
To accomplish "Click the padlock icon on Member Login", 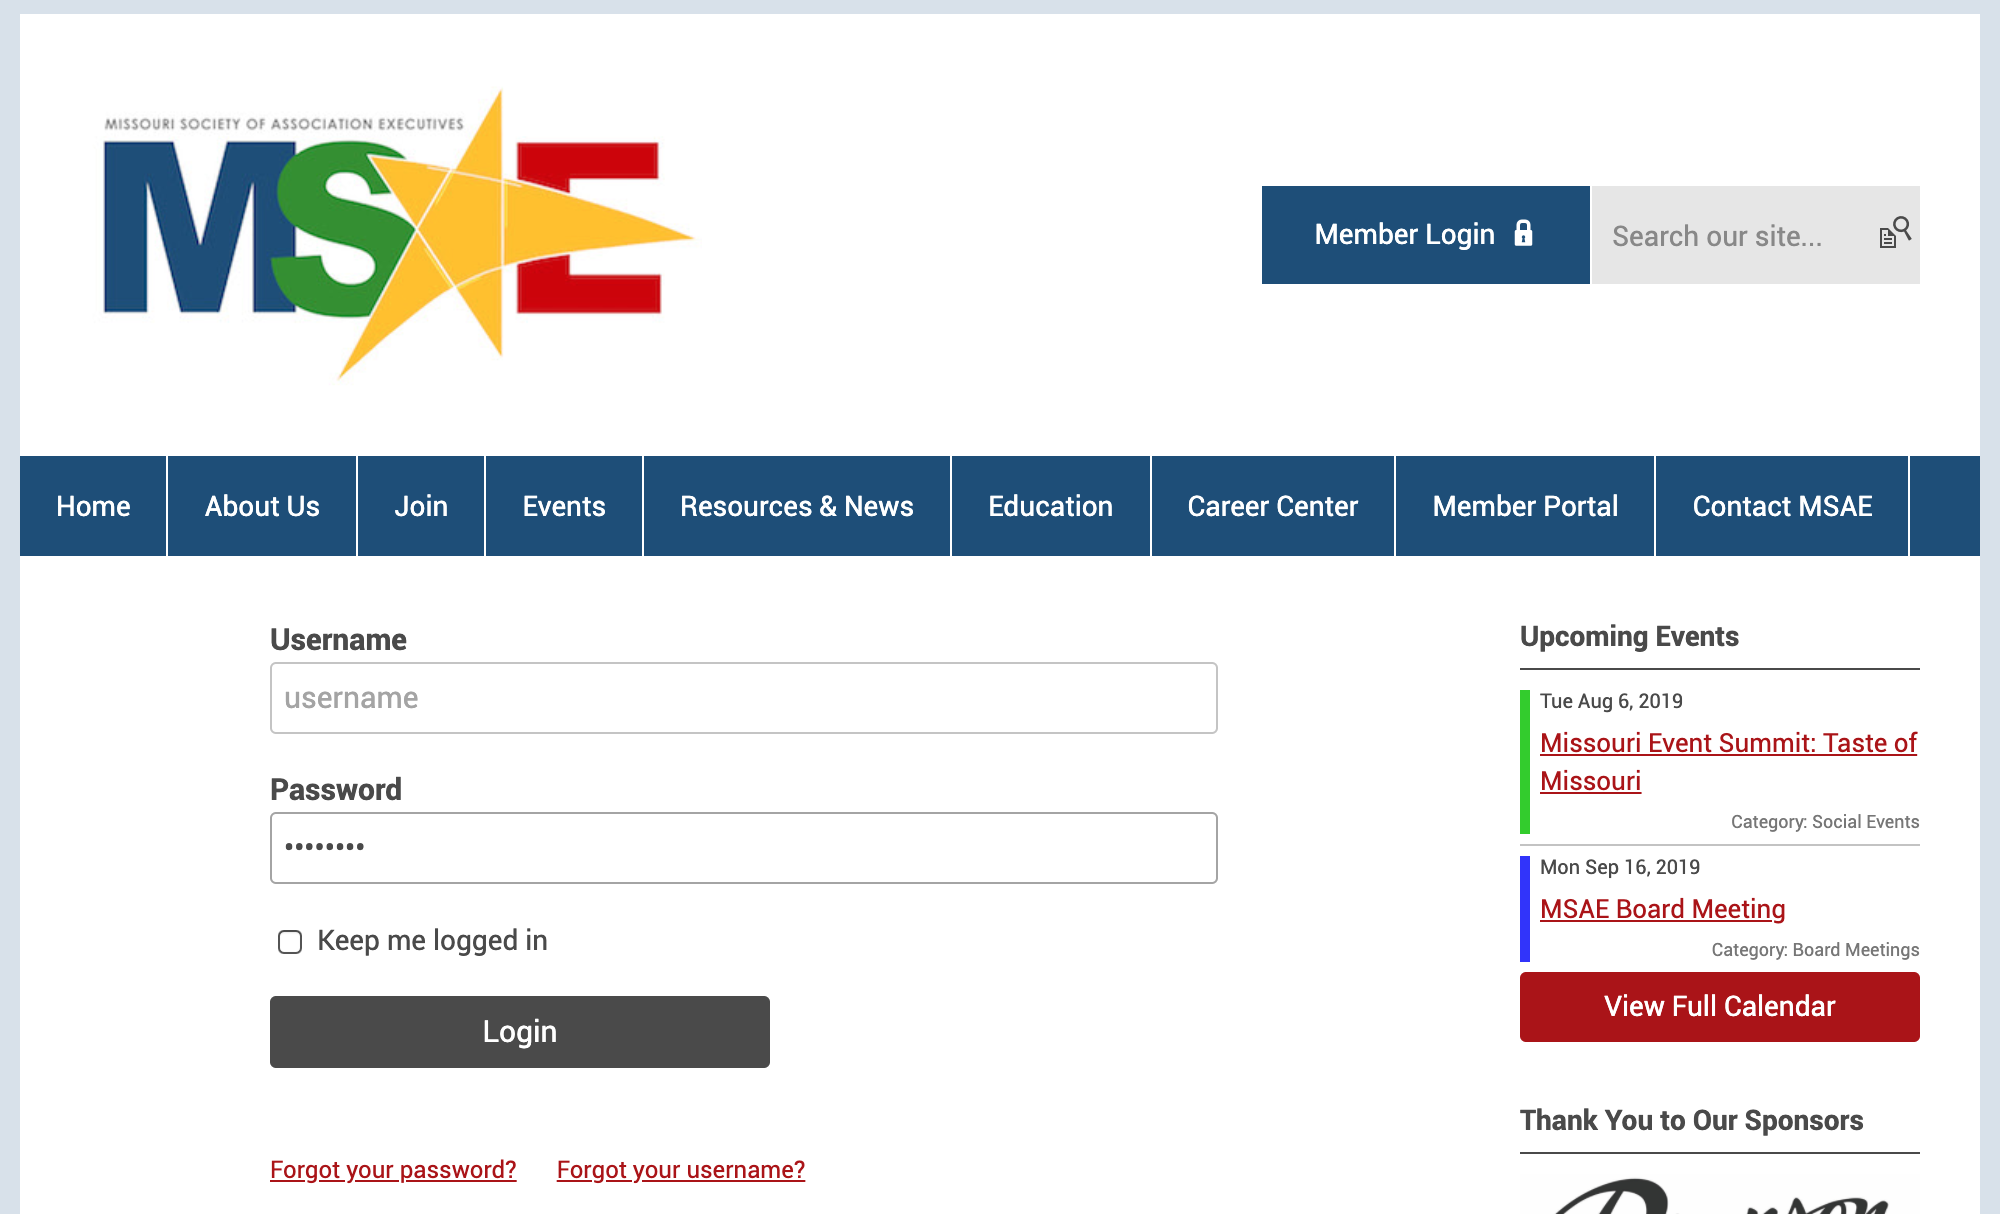I will tap(1523, 233).
